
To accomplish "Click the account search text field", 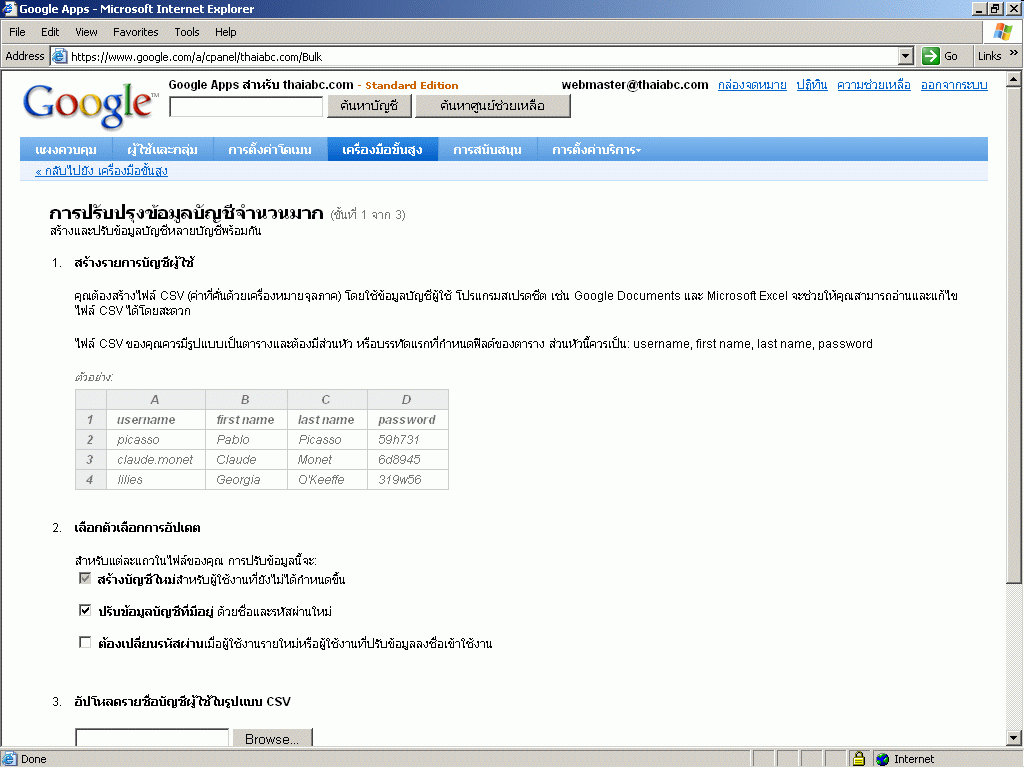I will pyautogui.click(x=246, y=106).
